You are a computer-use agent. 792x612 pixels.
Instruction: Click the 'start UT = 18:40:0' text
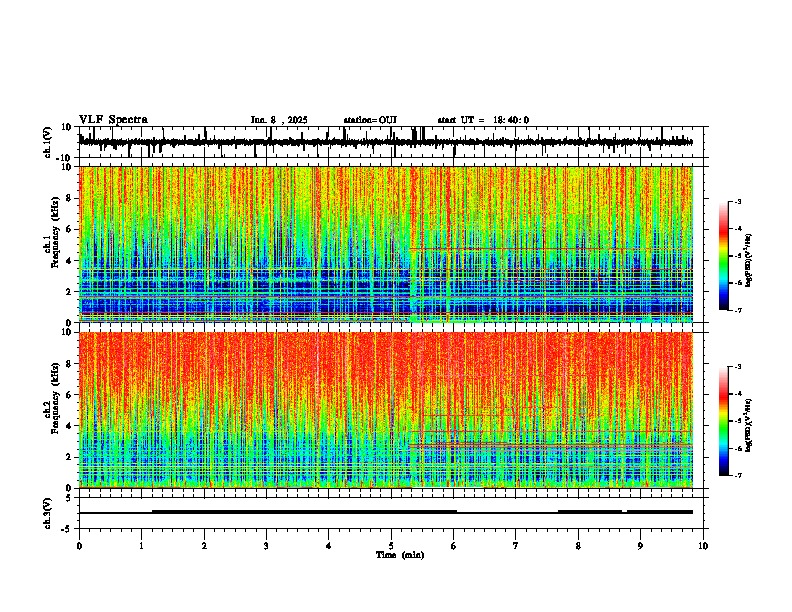[x=483, y=120]
